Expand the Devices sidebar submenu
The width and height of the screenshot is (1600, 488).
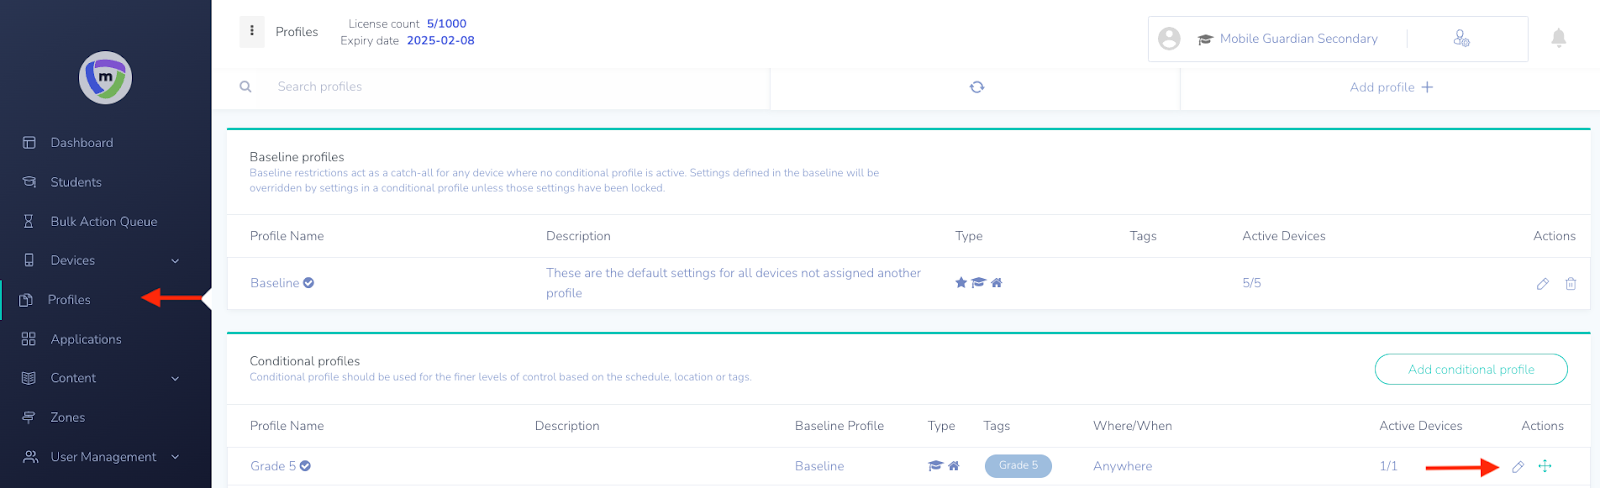click(x=175, y=261)
